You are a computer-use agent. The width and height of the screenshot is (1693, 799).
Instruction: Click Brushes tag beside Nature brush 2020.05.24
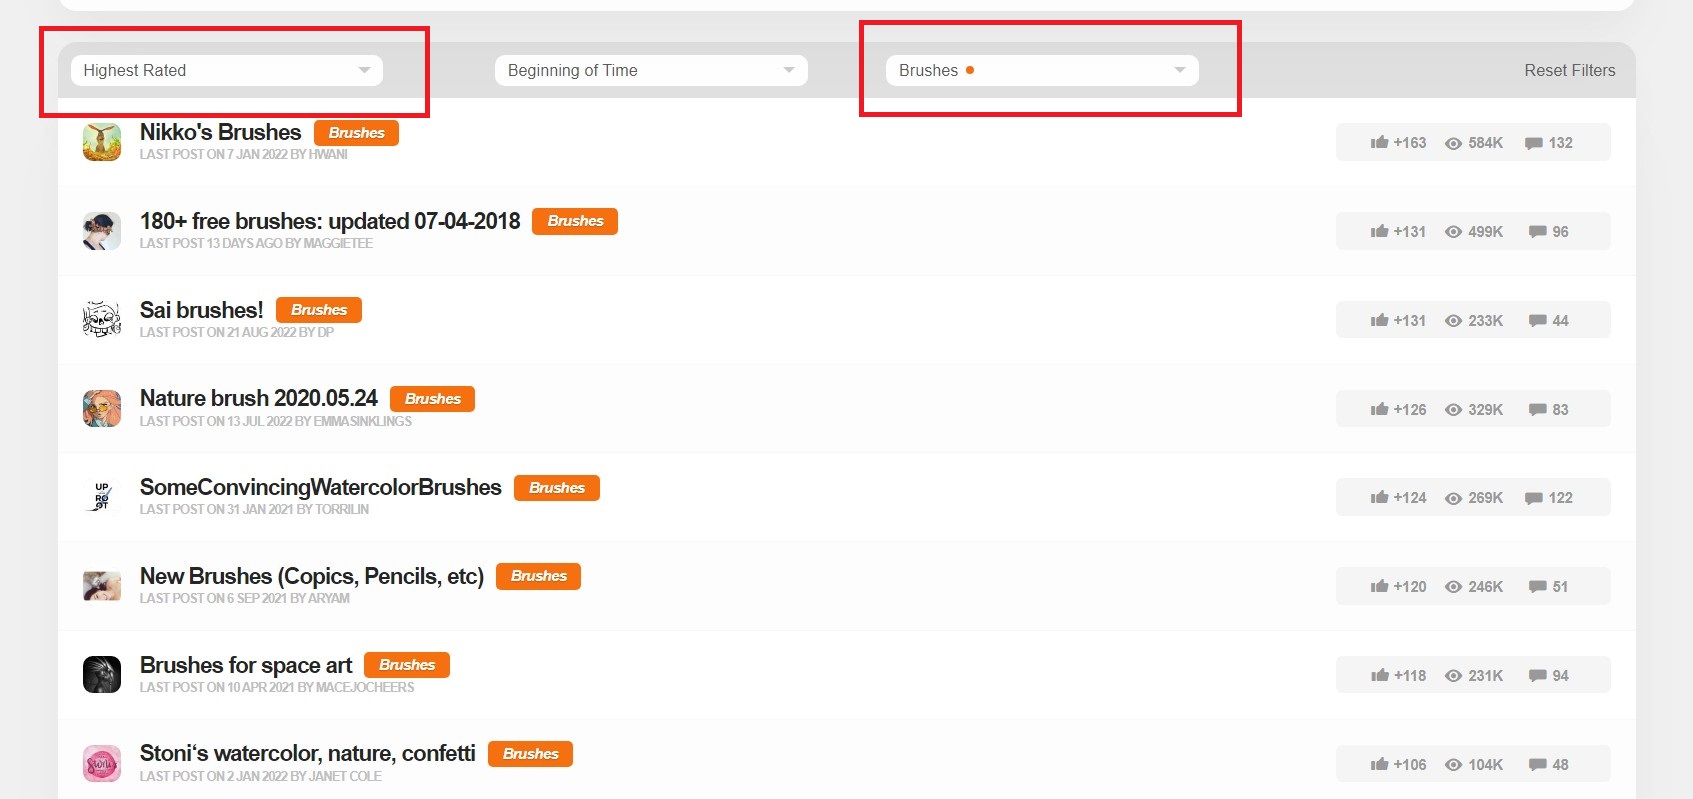pos(432,399)
